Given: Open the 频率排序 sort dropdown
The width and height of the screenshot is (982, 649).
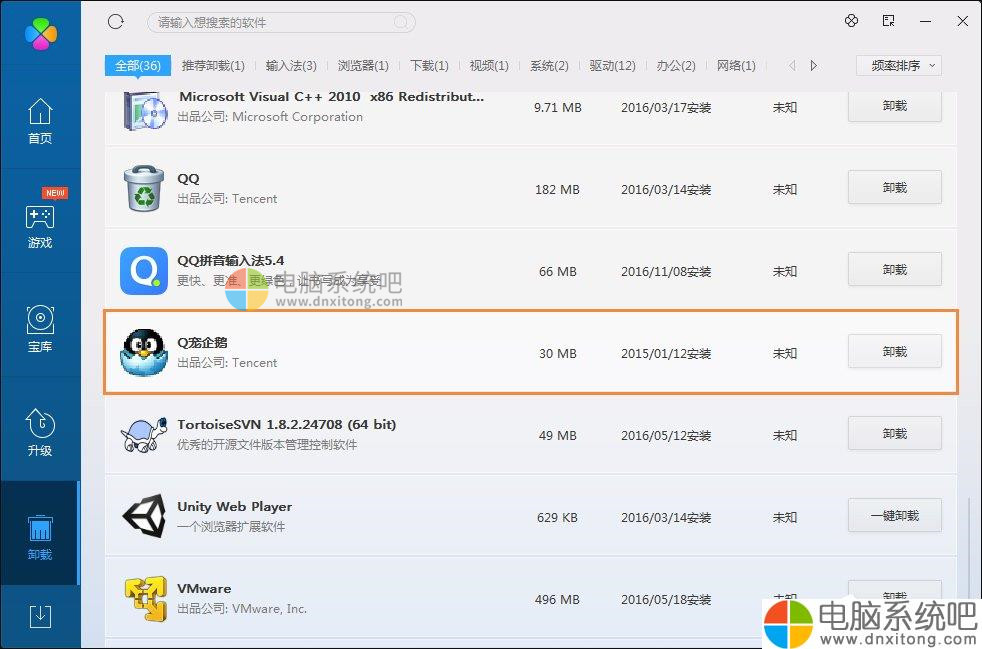Looking at the screenshot, I should tap(899, 65).
